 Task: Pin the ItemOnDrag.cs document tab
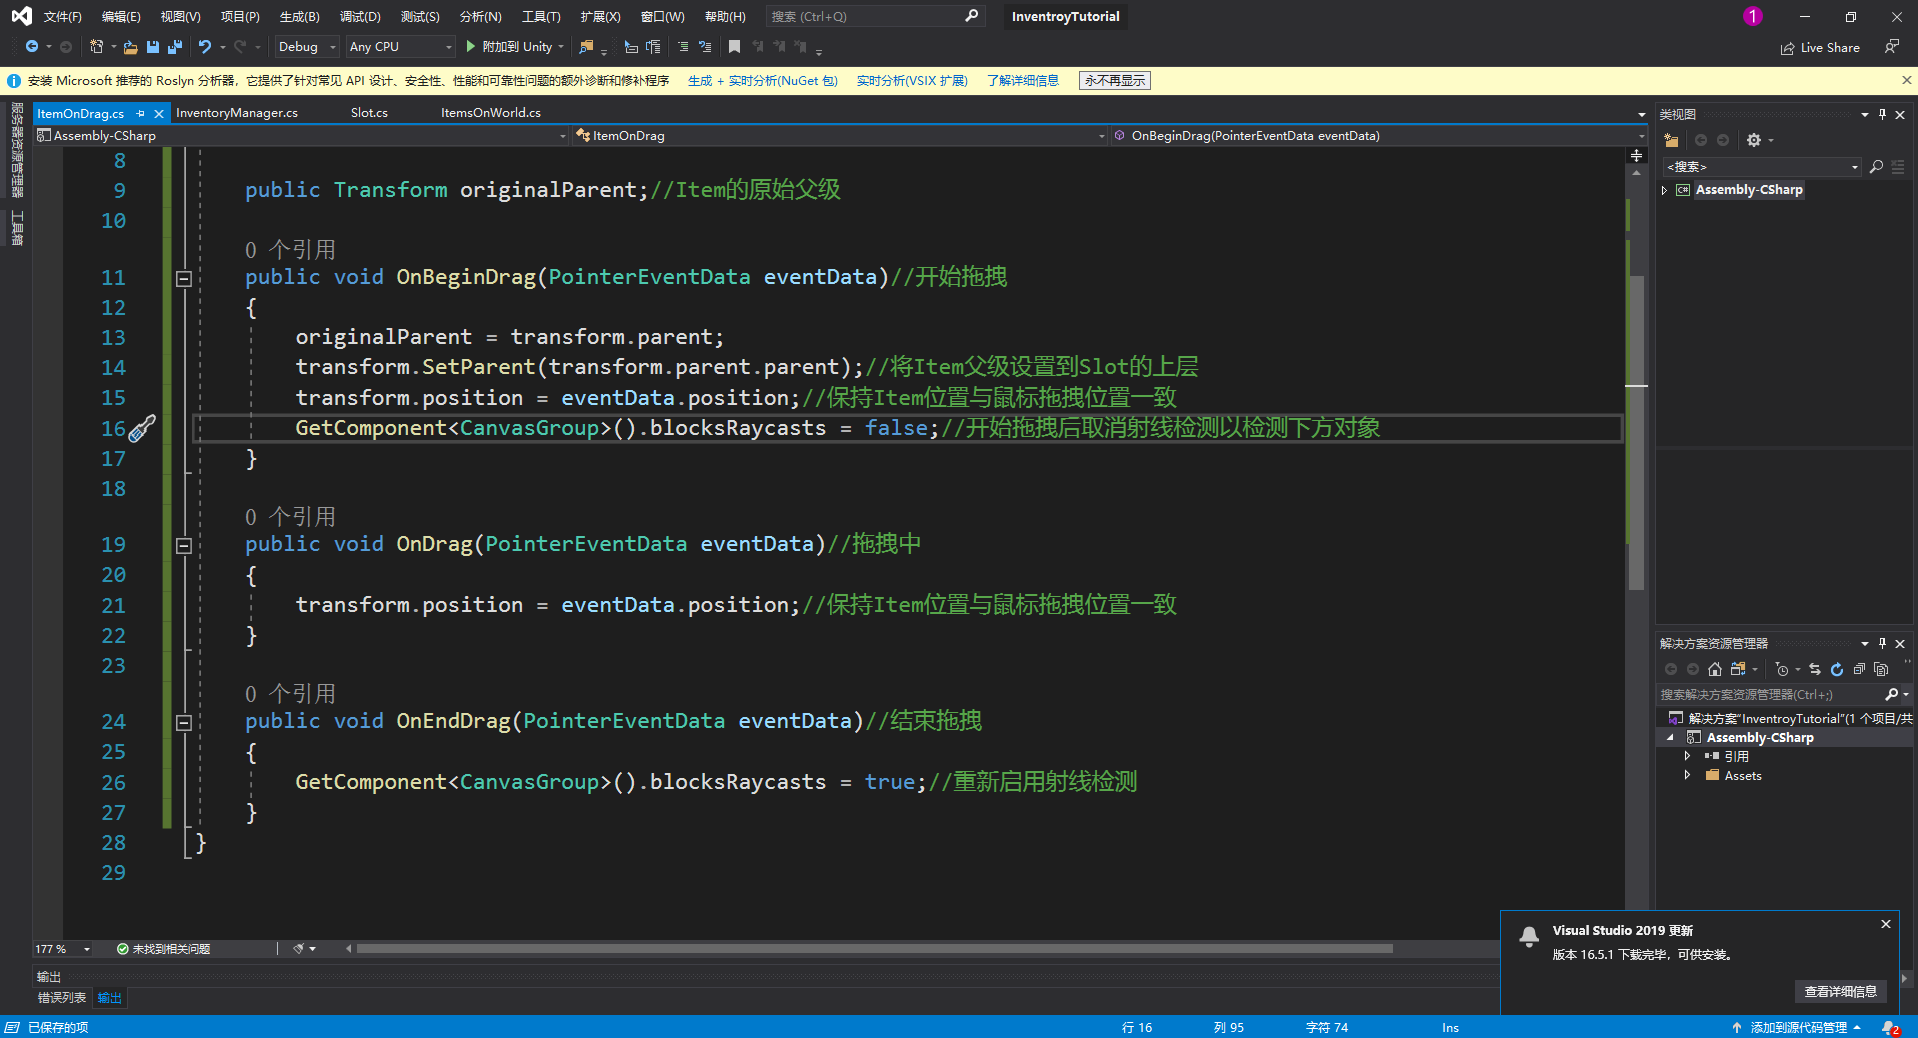(x=141, y=113)
